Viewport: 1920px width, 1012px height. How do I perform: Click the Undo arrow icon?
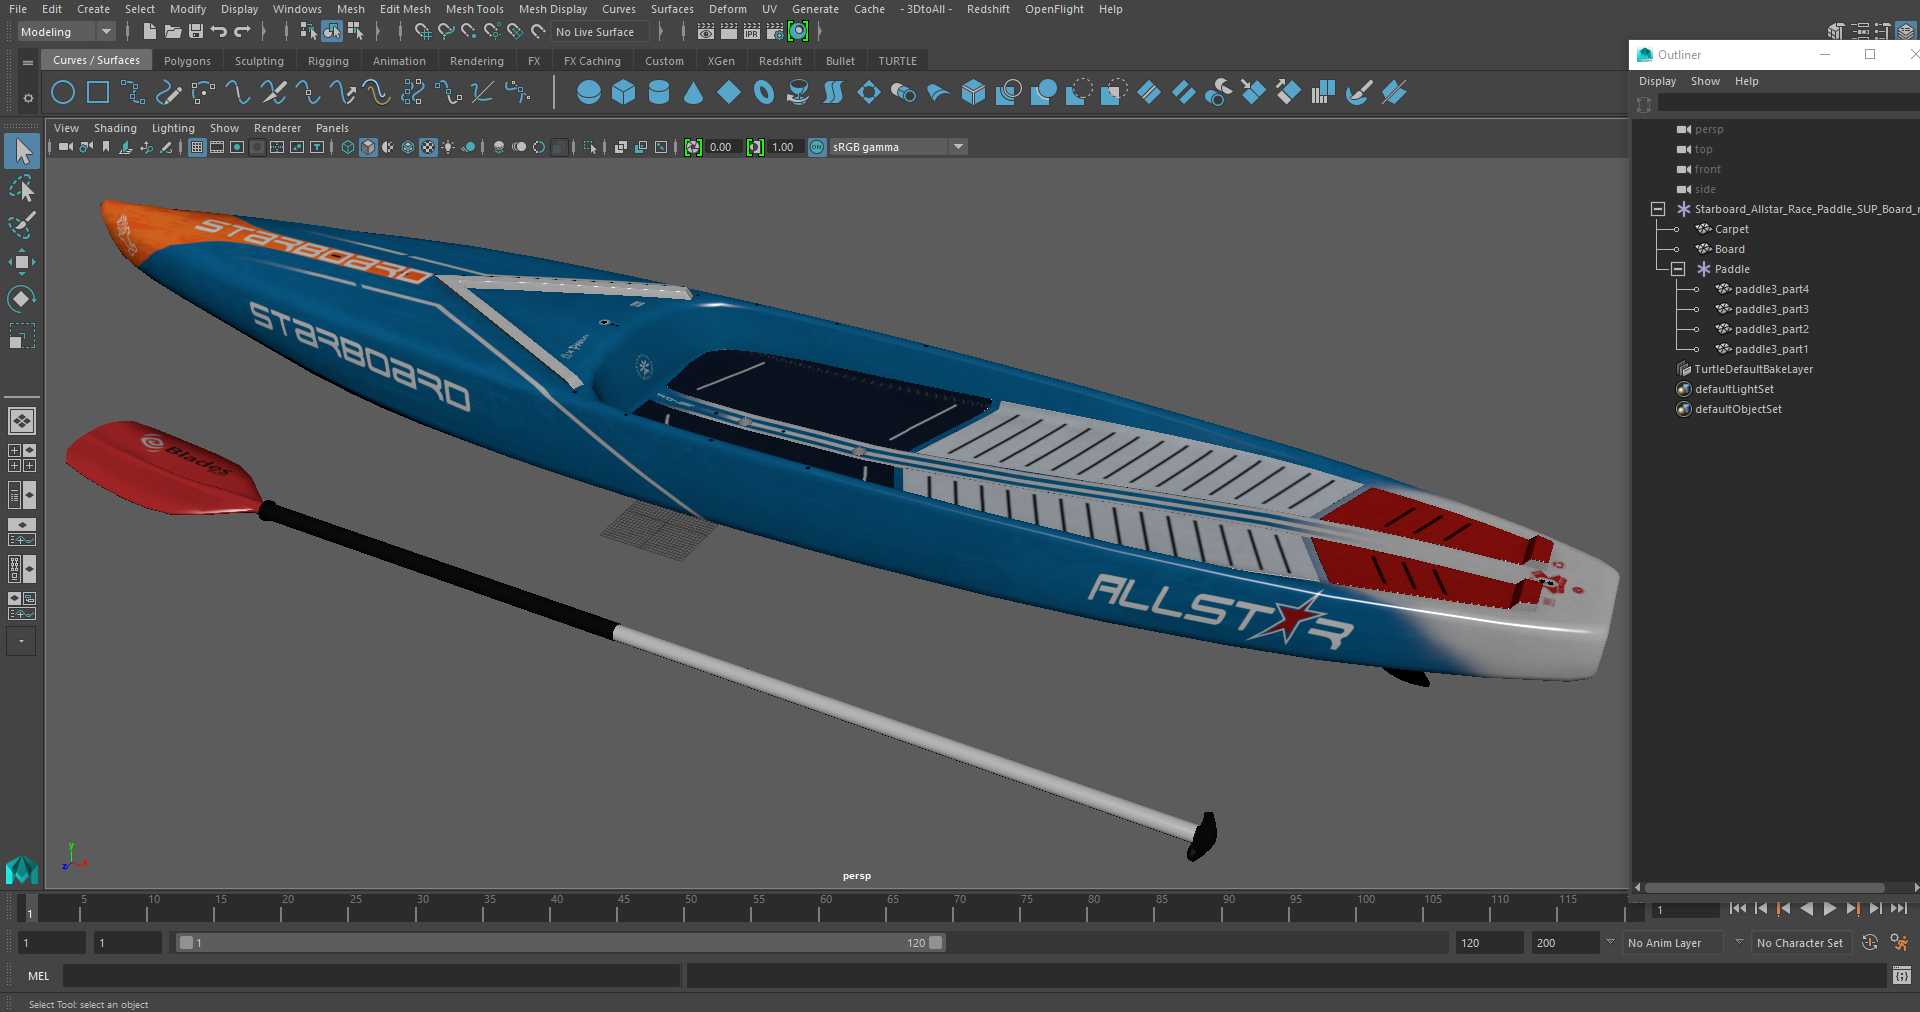[219, 32]
